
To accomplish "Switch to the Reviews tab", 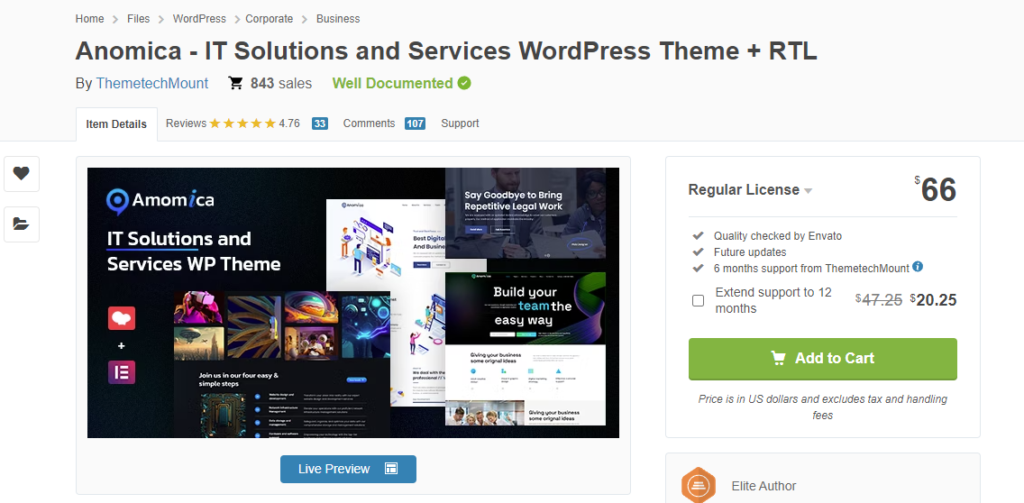I will pos(186,123).
